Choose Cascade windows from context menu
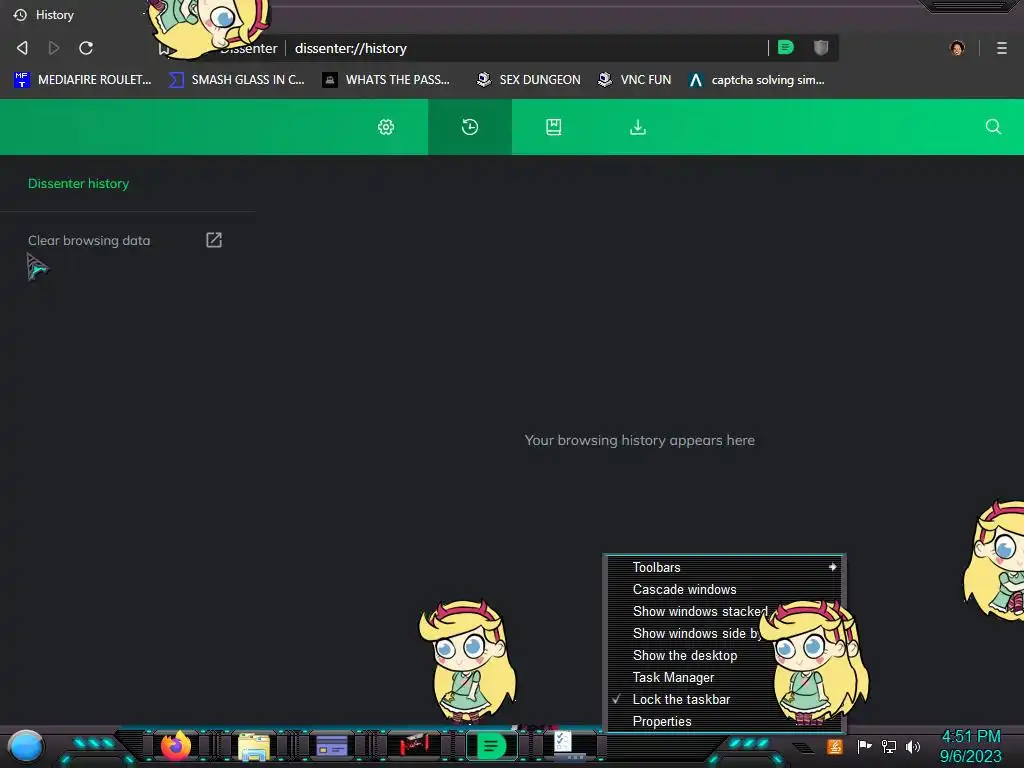Image resolution: width=1024 pixels, height=768 pixels. pos(724,589)
